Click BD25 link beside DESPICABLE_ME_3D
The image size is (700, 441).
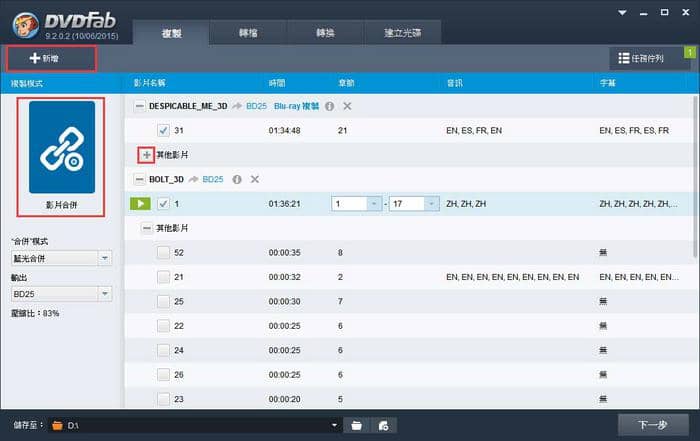click(256, 106)
